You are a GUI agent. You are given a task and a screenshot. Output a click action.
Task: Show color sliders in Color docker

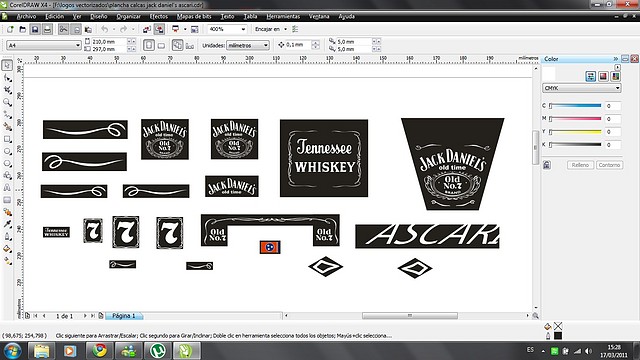591,76
